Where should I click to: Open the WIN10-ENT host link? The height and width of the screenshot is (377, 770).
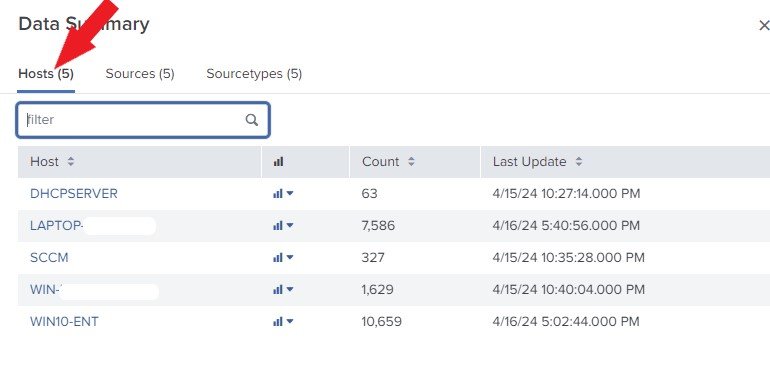[x=64, y=322]
